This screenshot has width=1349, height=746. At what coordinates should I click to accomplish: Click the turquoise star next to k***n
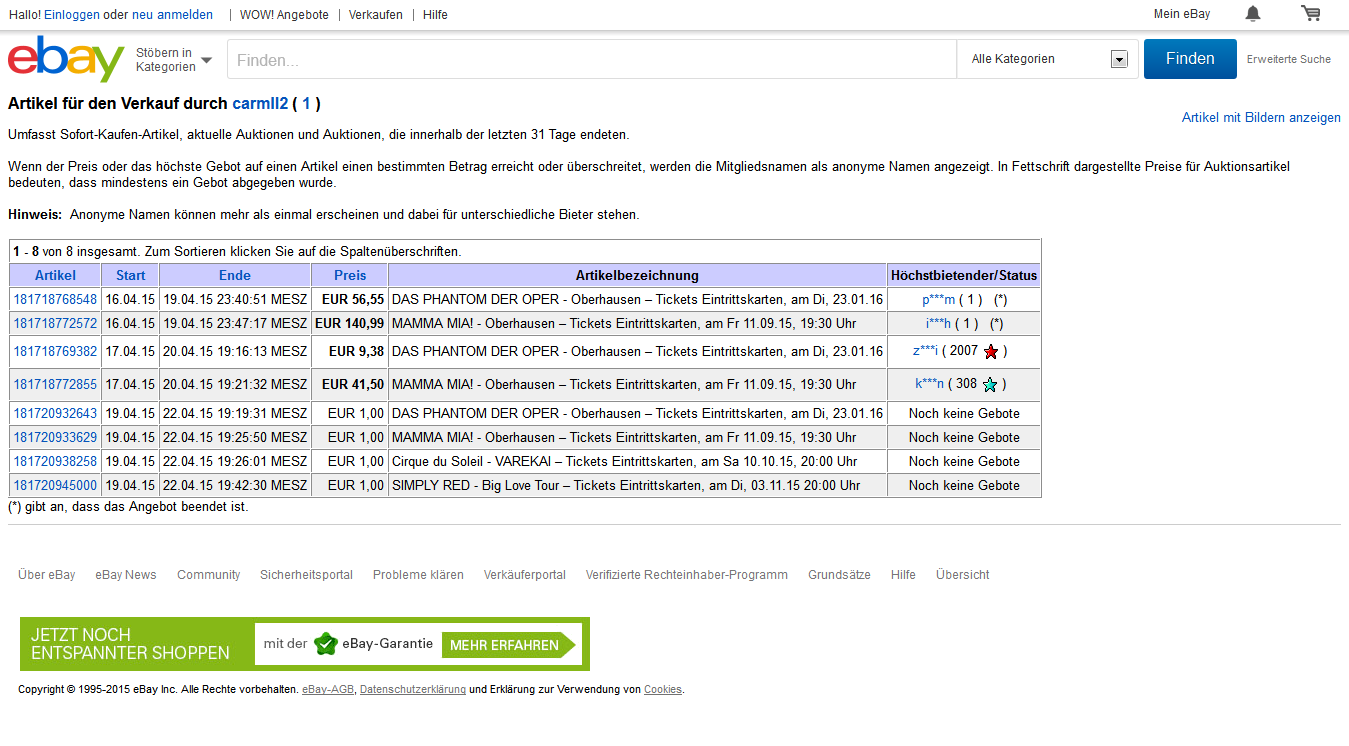tap(990, 384)
